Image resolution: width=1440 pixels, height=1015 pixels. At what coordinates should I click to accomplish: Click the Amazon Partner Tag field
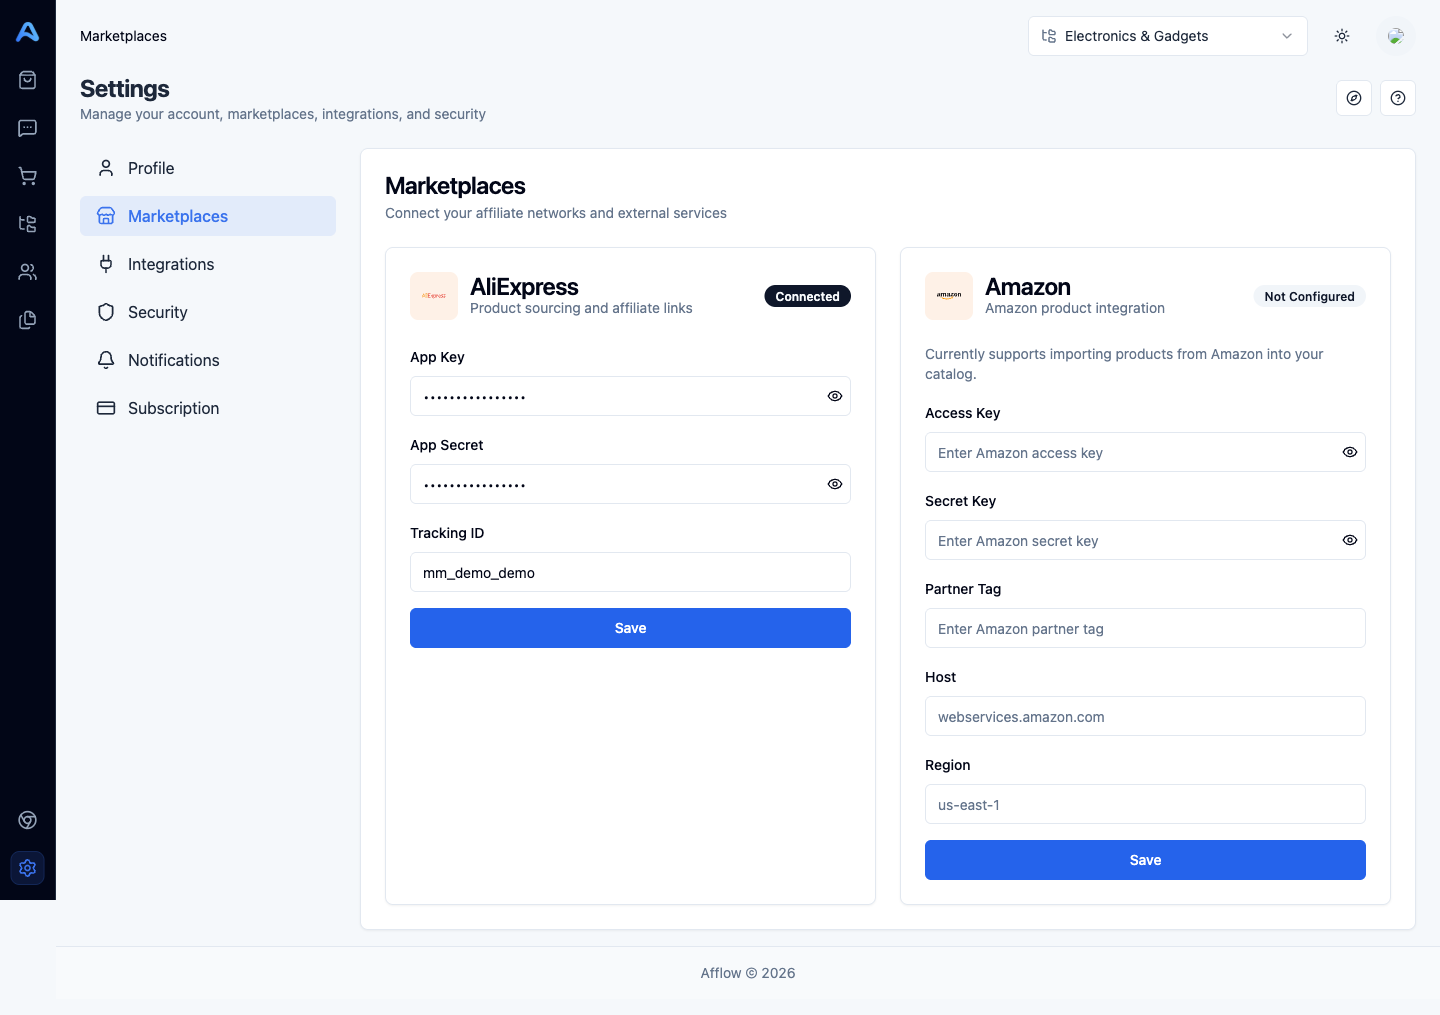tap(1145, 628)
